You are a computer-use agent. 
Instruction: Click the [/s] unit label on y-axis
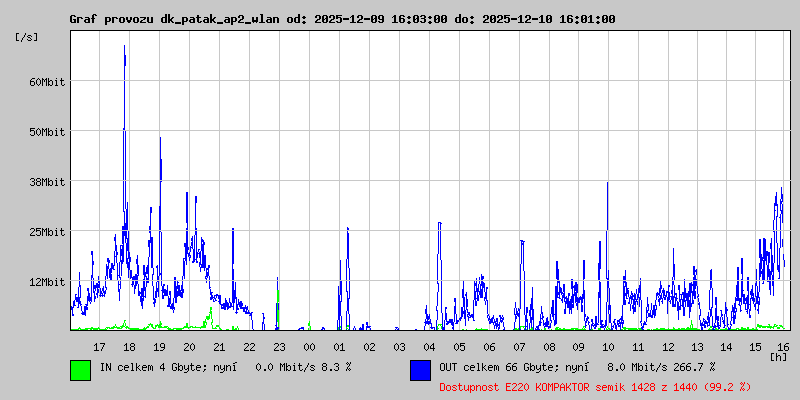point(27,37)
